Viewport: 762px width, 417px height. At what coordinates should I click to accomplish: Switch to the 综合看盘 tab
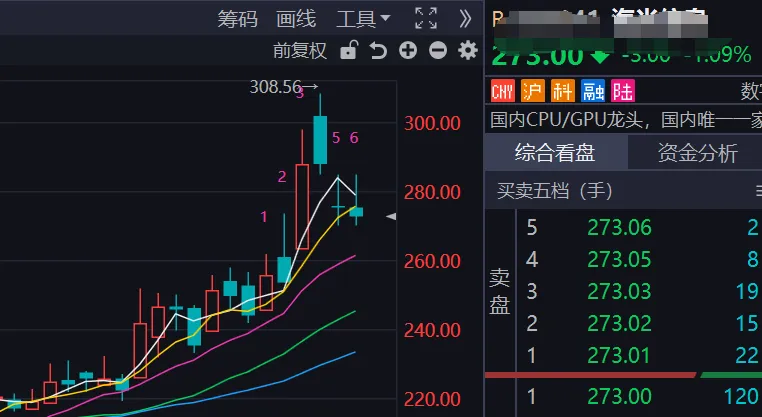pos(555,153)
